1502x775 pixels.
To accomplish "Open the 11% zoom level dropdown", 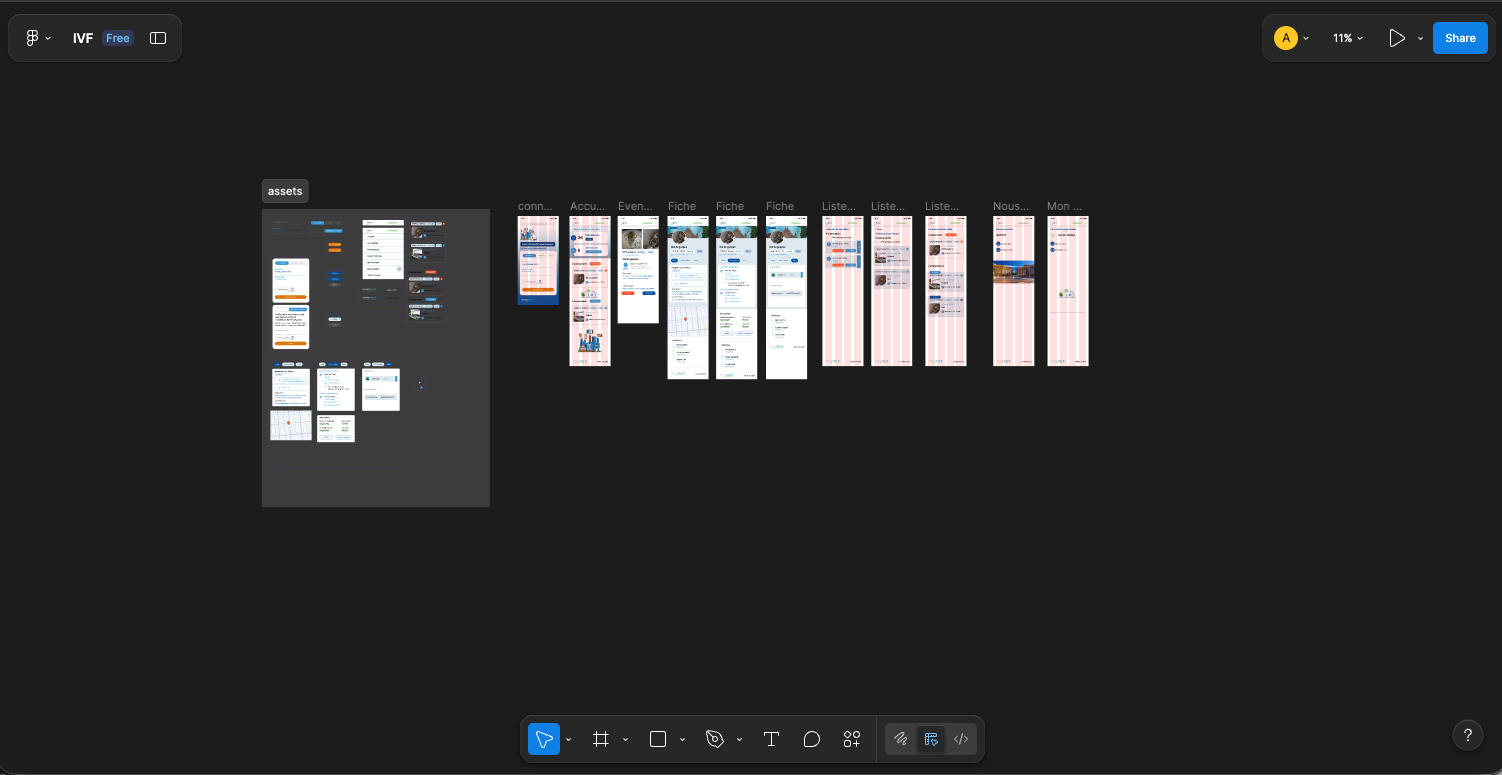I will (x=1347, y=38).
